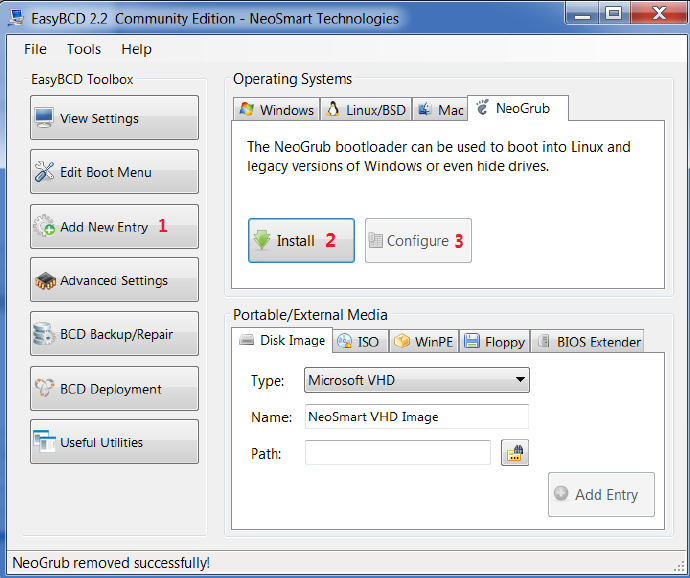690x578 pixels.
Task: Click the empty Path input field
Action: 398,453
